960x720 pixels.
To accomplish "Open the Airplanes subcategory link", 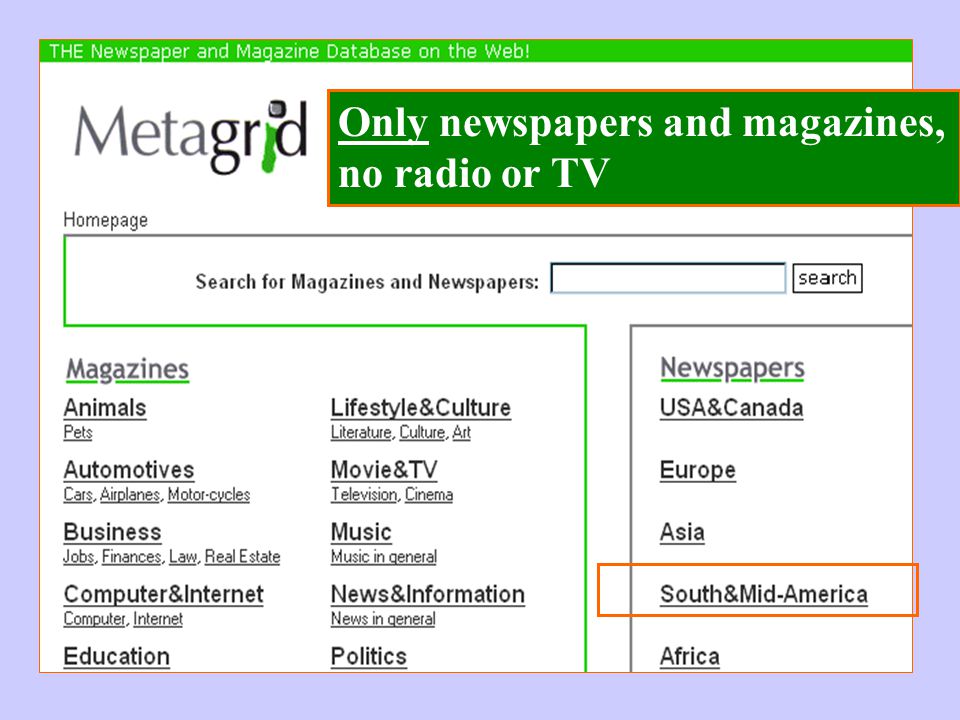I will (130, 495).
